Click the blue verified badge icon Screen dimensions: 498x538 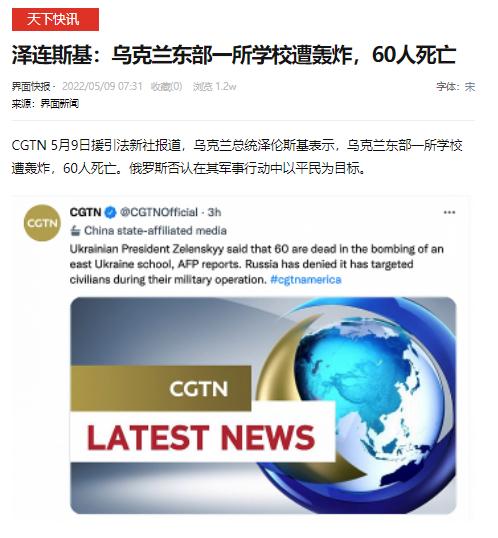[x=110, y=212]
